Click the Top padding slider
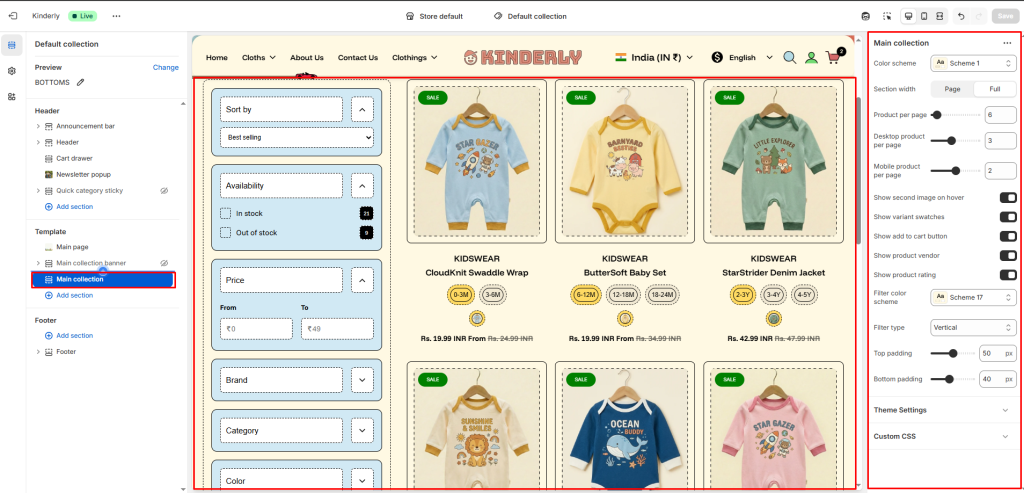Screen dimensions: 1024x493 point(952,353)
